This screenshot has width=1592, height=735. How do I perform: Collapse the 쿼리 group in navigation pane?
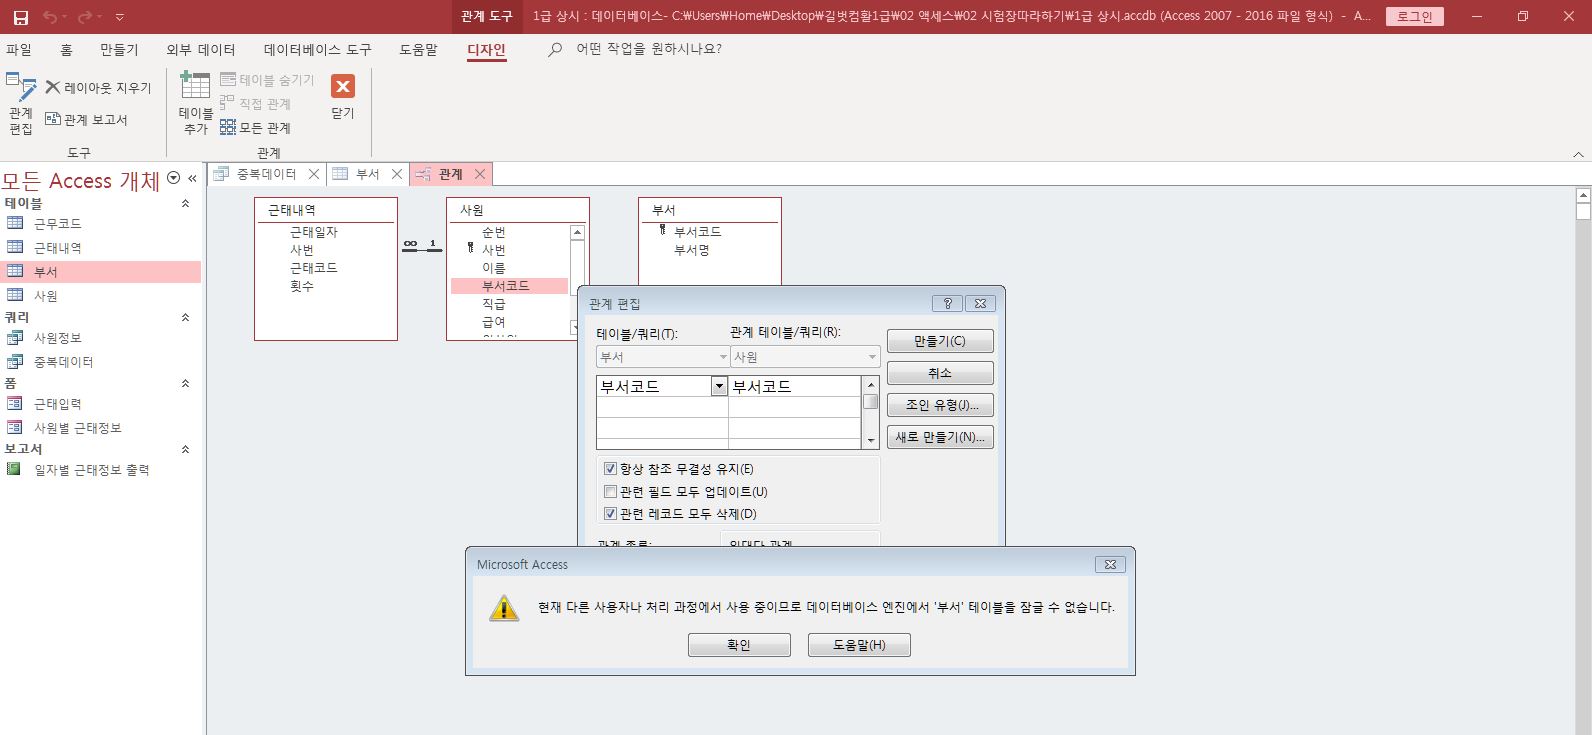185,318
